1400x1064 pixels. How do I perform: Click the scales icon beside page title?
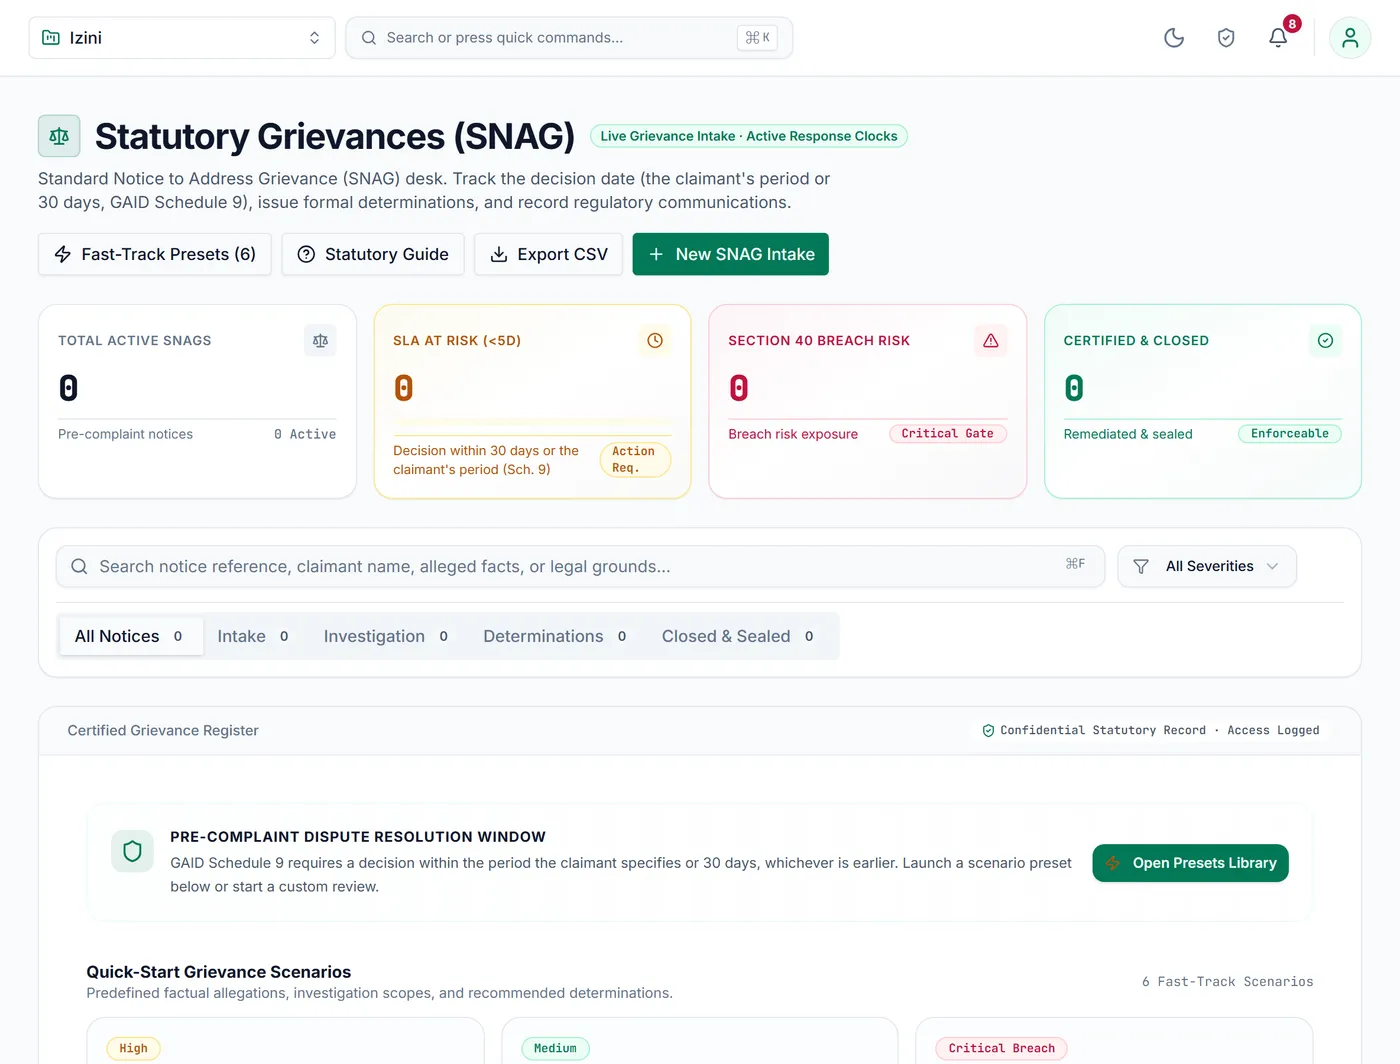[x=59, y=136]
